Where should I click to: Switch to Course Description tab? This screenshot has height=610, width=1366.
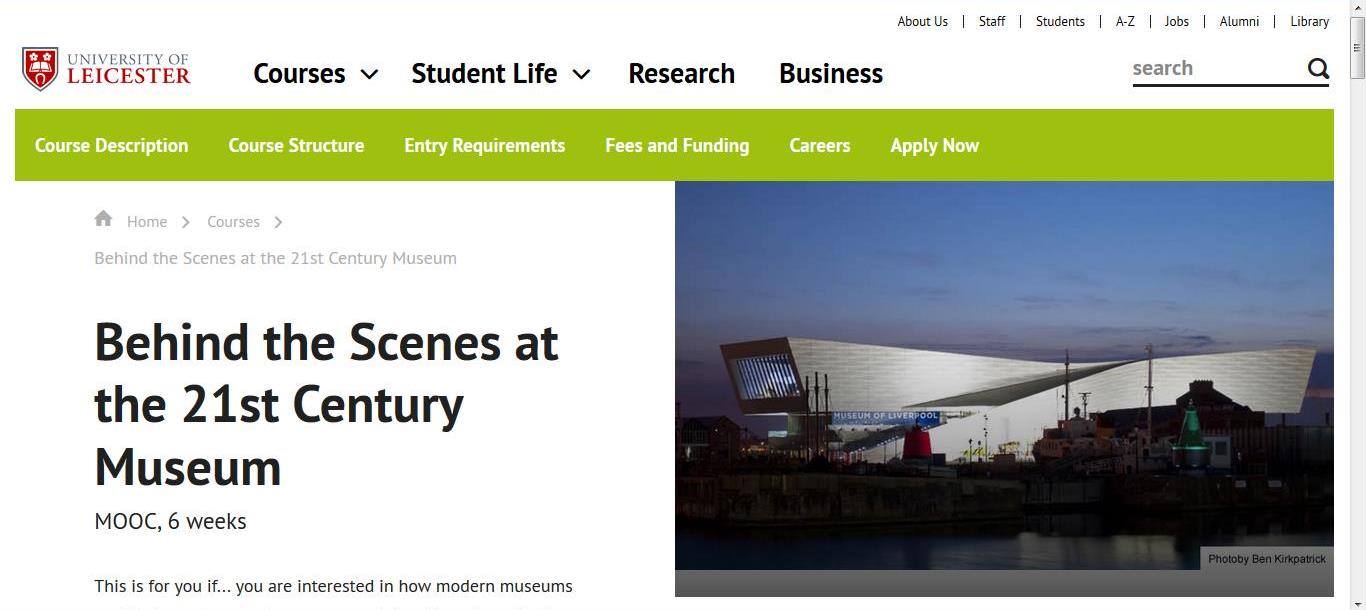point(111,145)
